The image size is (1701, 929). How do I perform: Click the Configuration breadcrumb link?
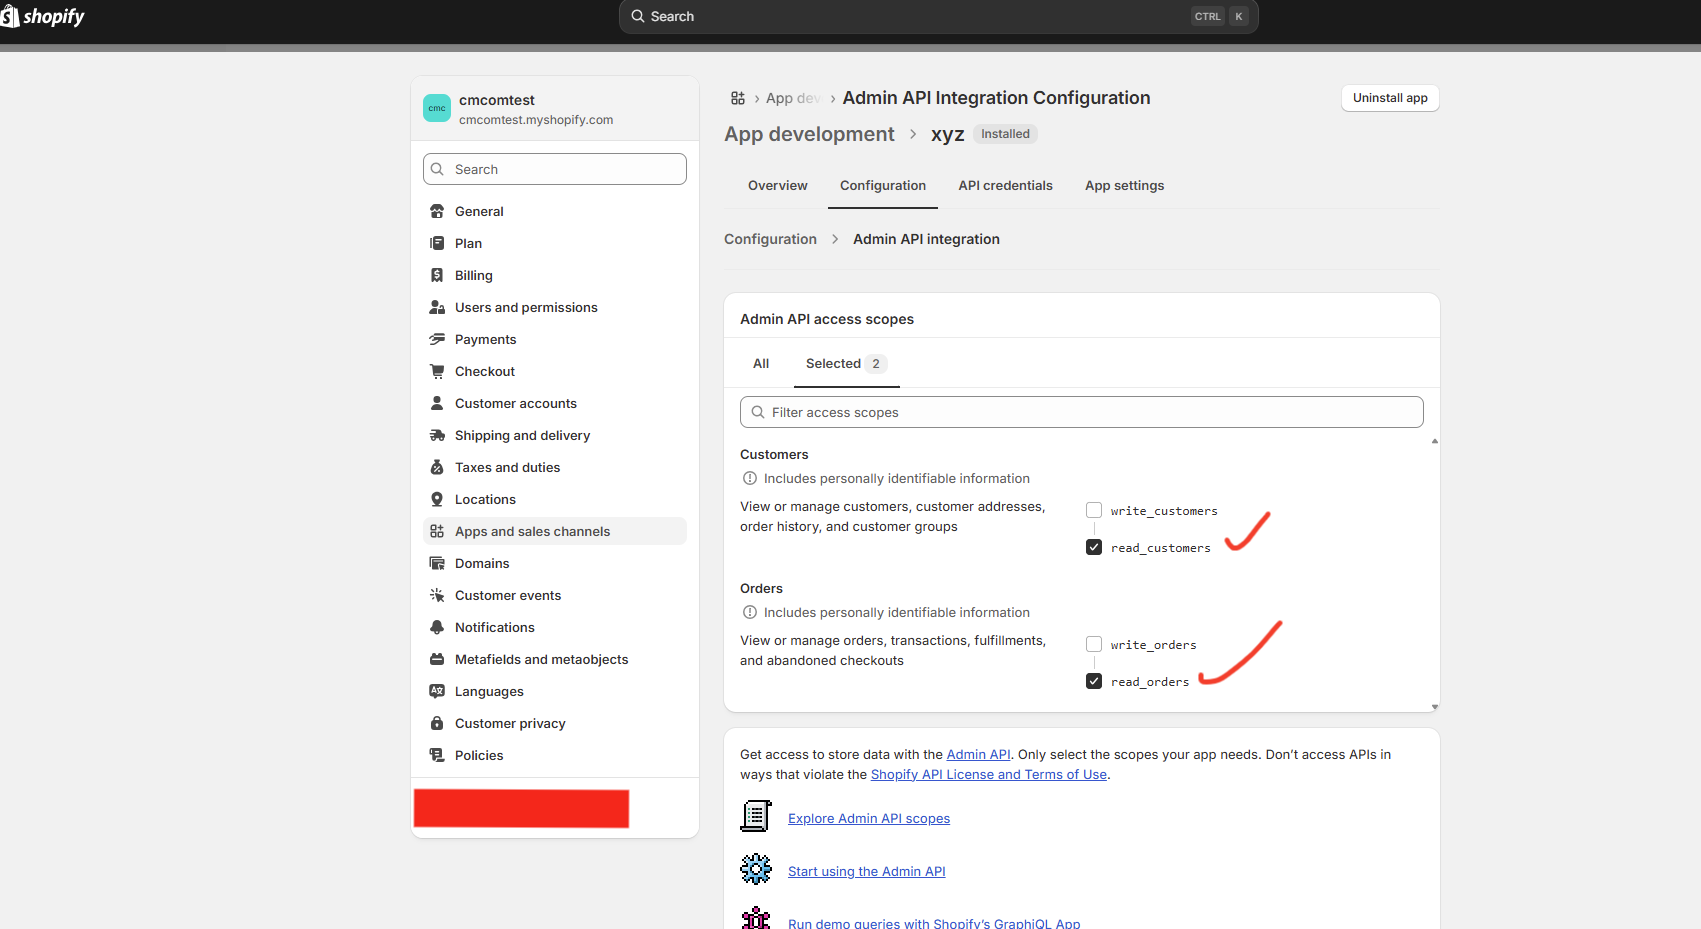coord(770,239)
